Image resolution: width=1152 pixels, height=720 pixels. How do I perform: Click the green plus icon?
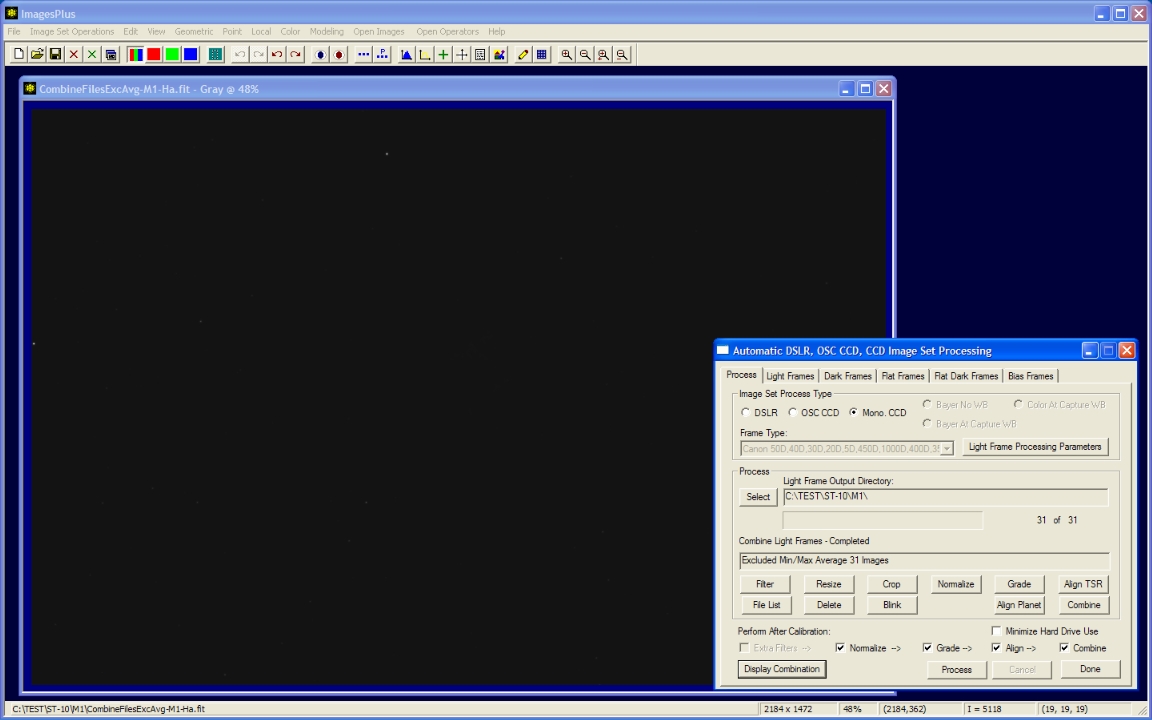443,54
